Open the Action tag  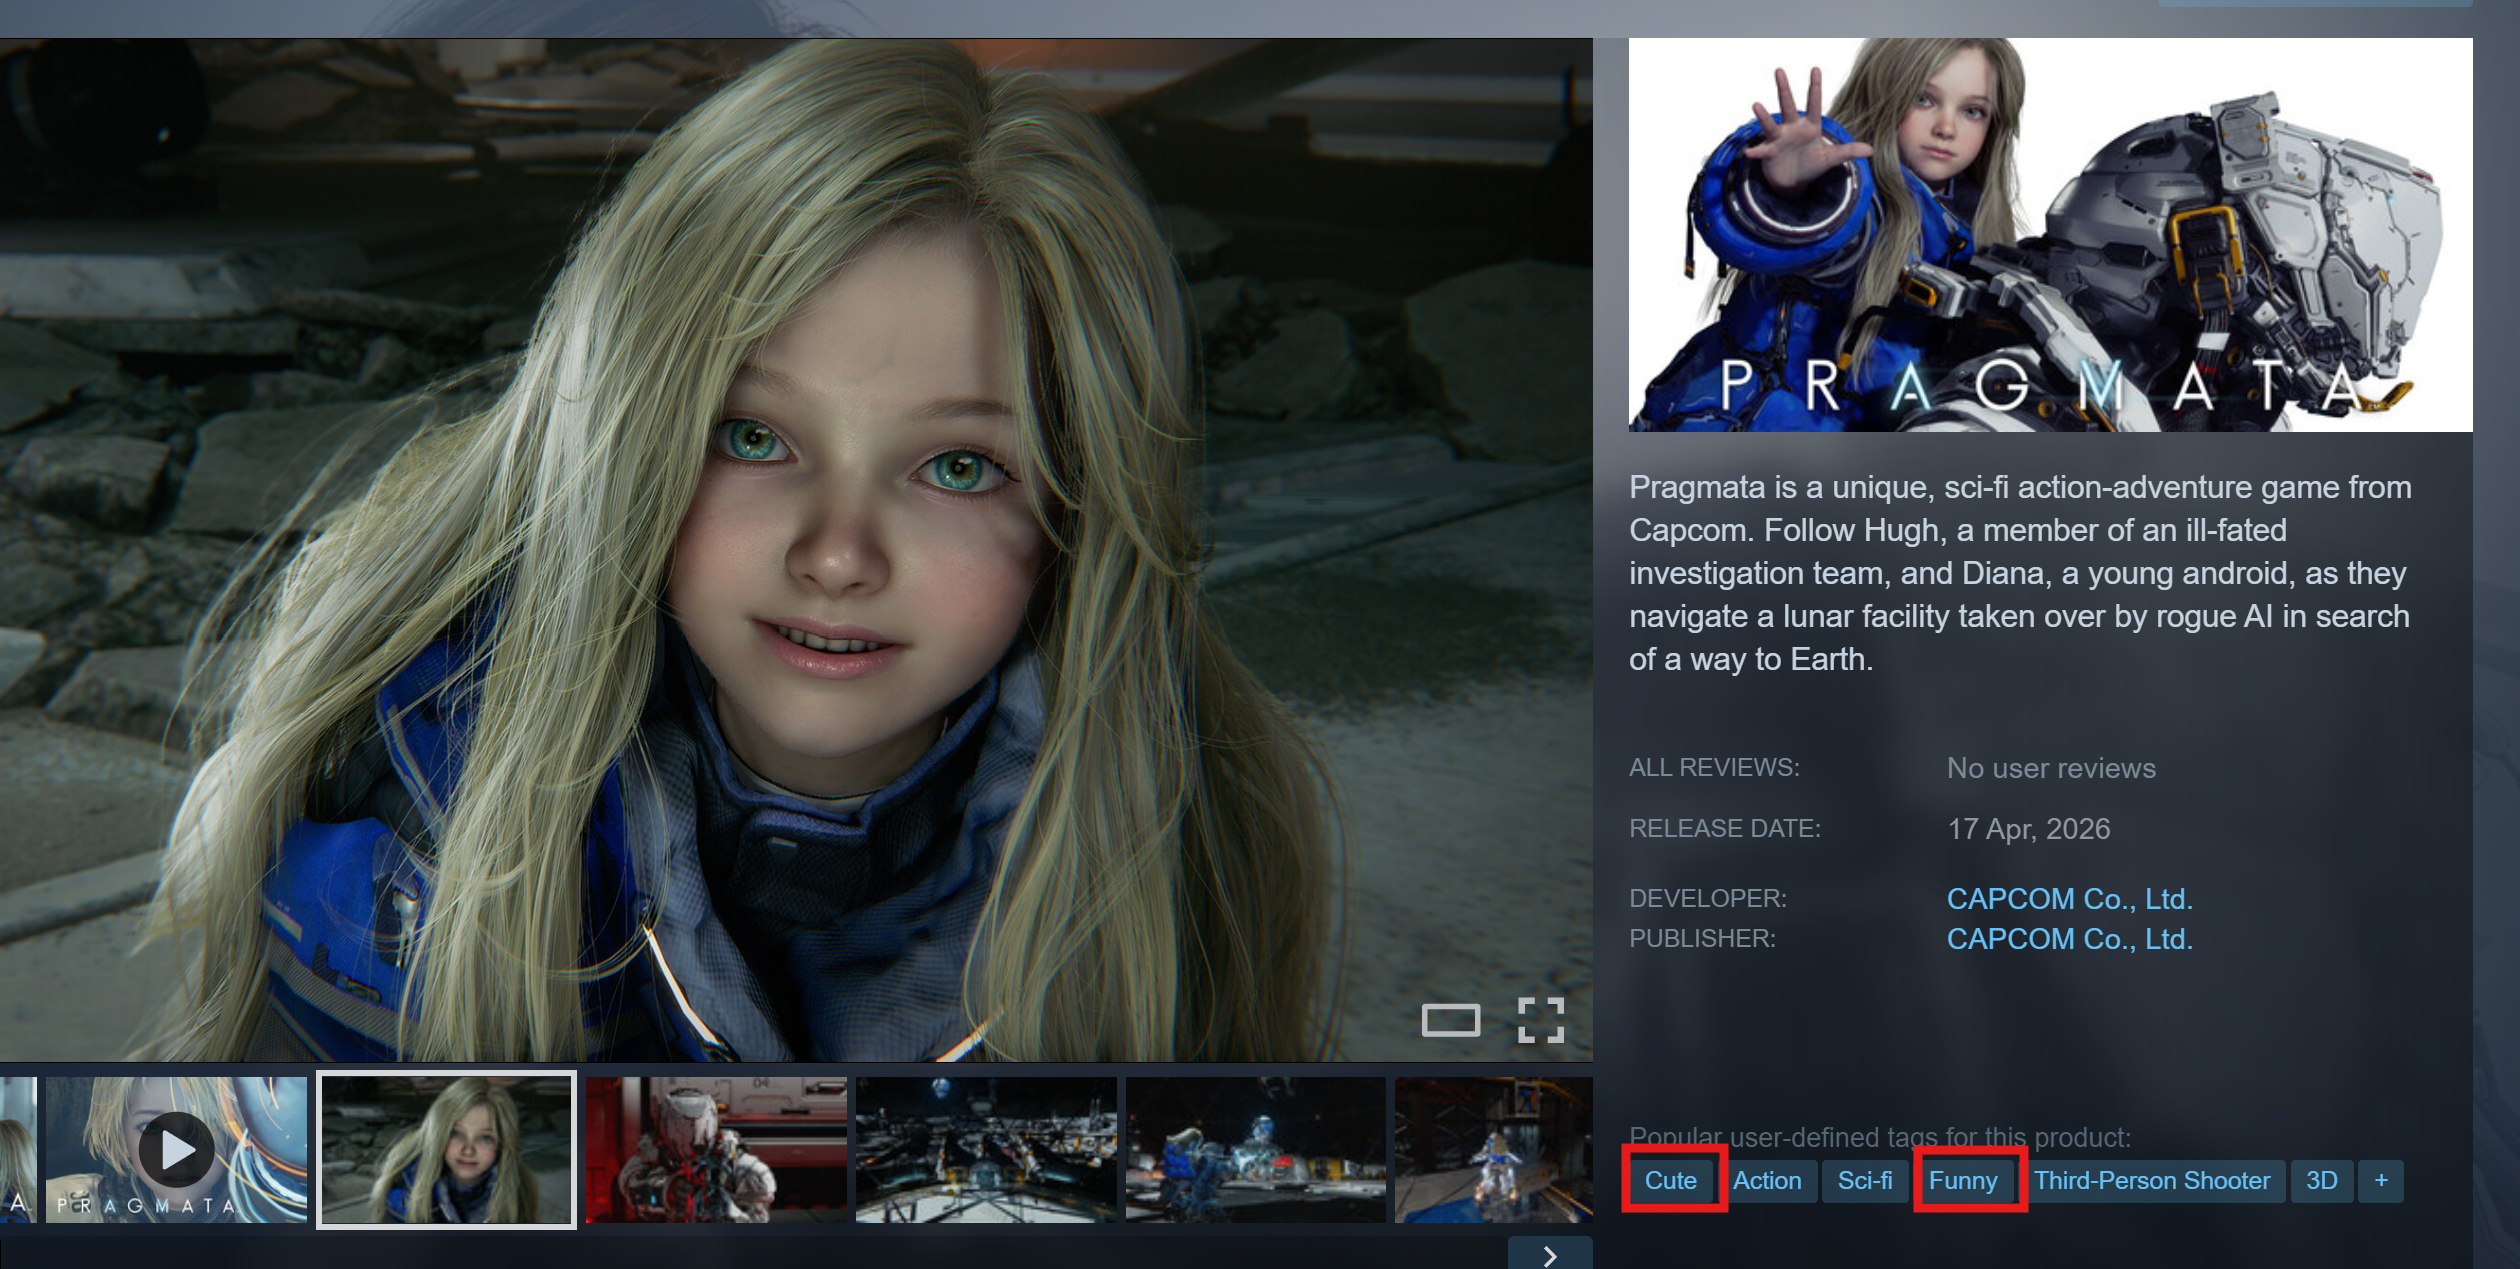click(x=1767, y=1181)
